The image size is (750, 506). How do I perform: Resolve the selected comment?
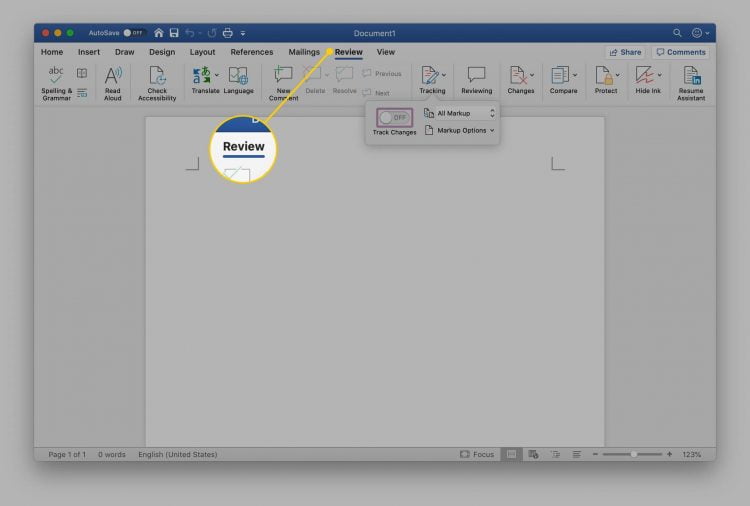344,79
